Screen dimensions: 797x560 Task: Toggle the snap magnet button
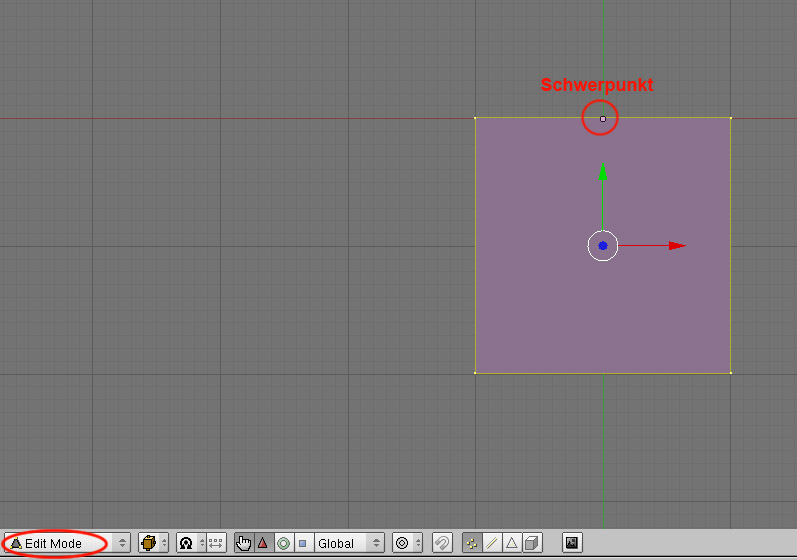tap(442, 543)
